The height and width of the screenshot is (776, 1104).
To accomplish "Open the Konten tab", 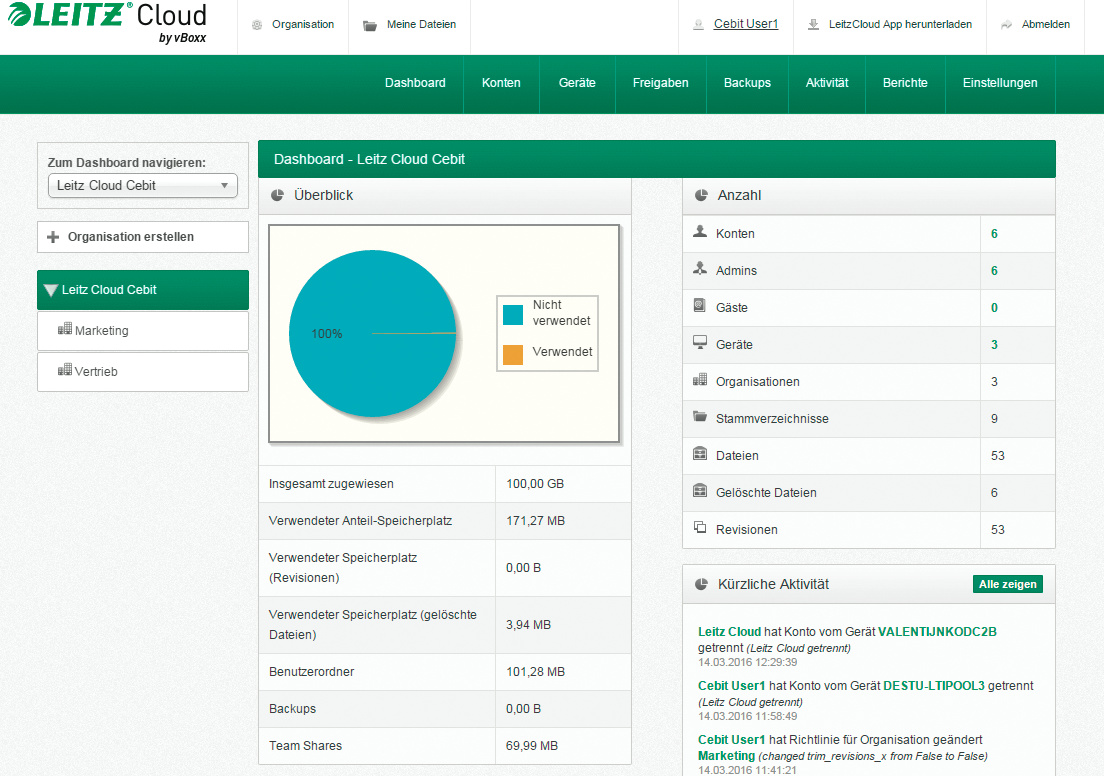I will (501, 83).
